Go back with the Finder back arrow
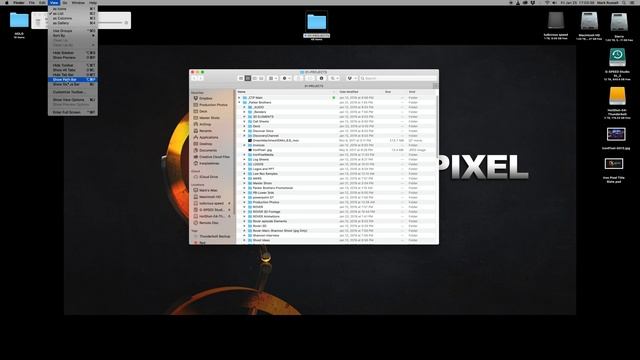The image size is (640, 360). tap(194, 78)
